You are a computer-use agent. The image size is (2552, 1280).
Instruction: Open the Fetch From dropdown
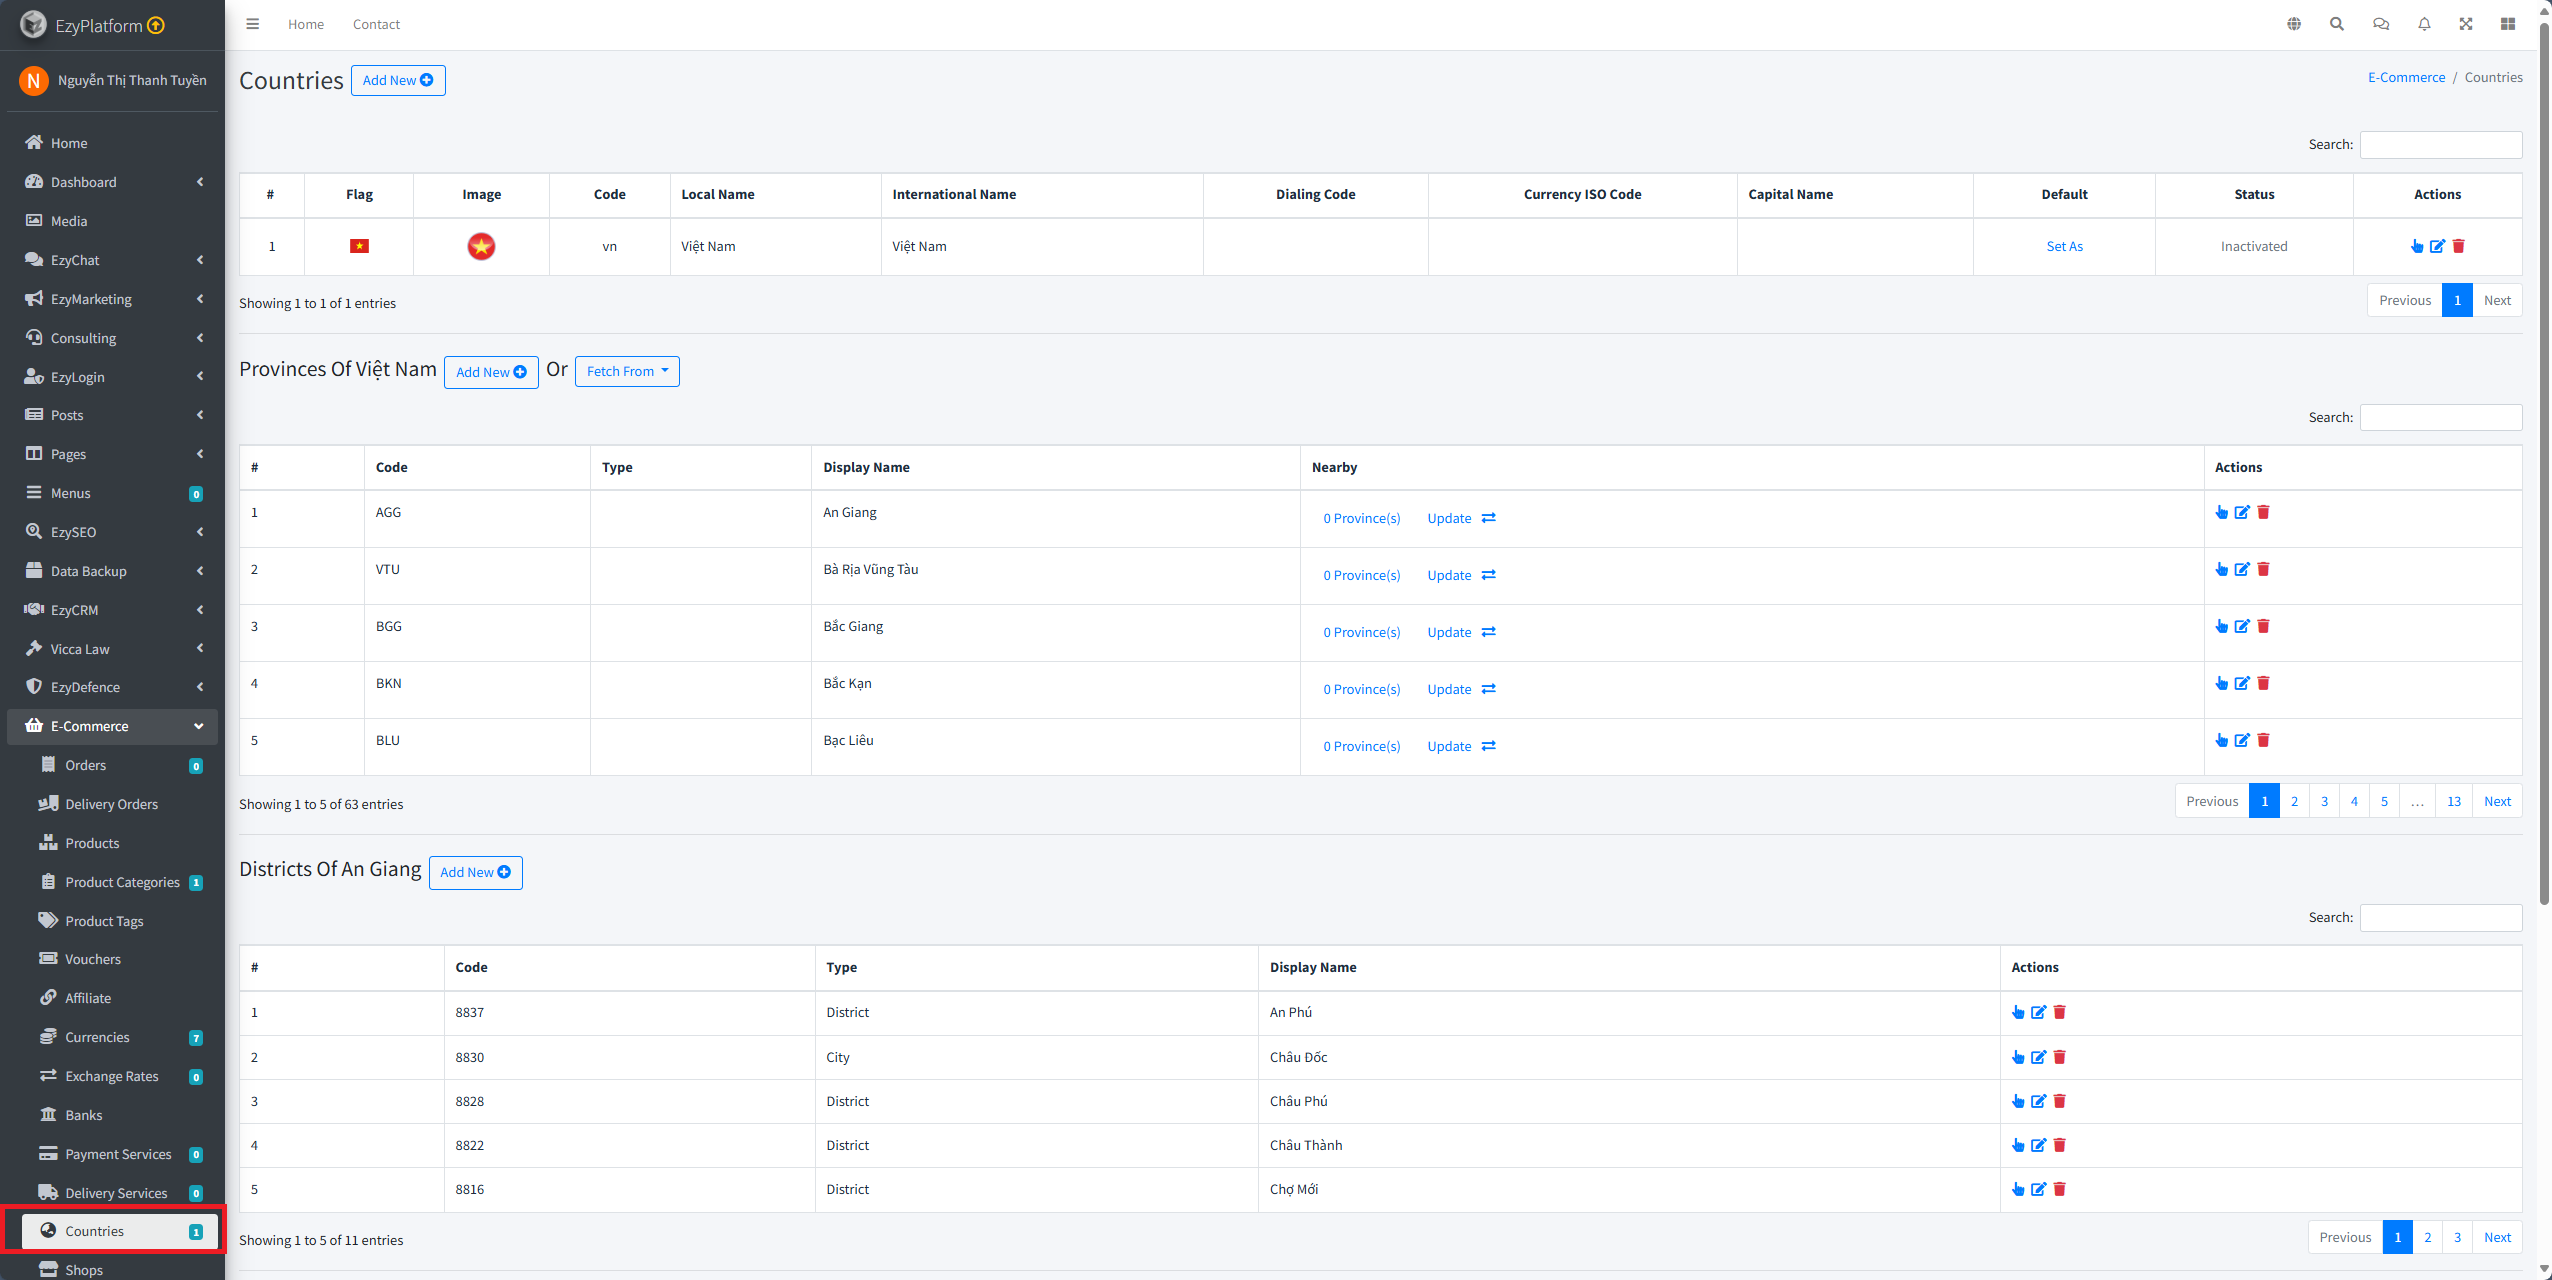(627, 371)
